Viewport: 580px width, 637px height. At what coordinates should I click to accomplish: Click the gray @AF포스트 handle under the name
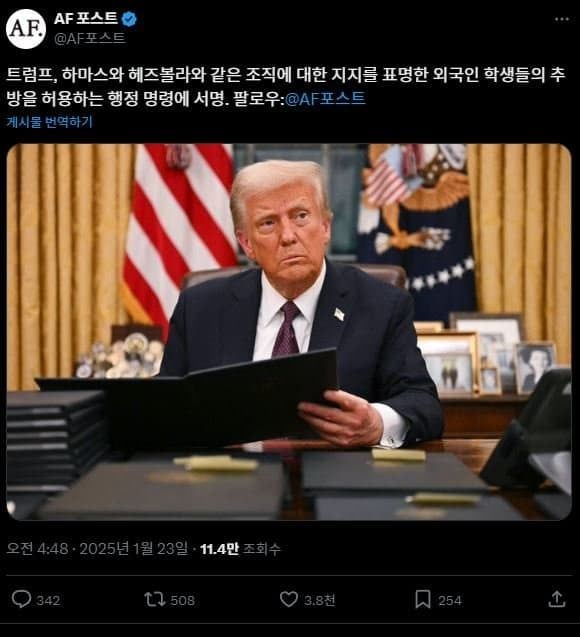tap(90, 38)
